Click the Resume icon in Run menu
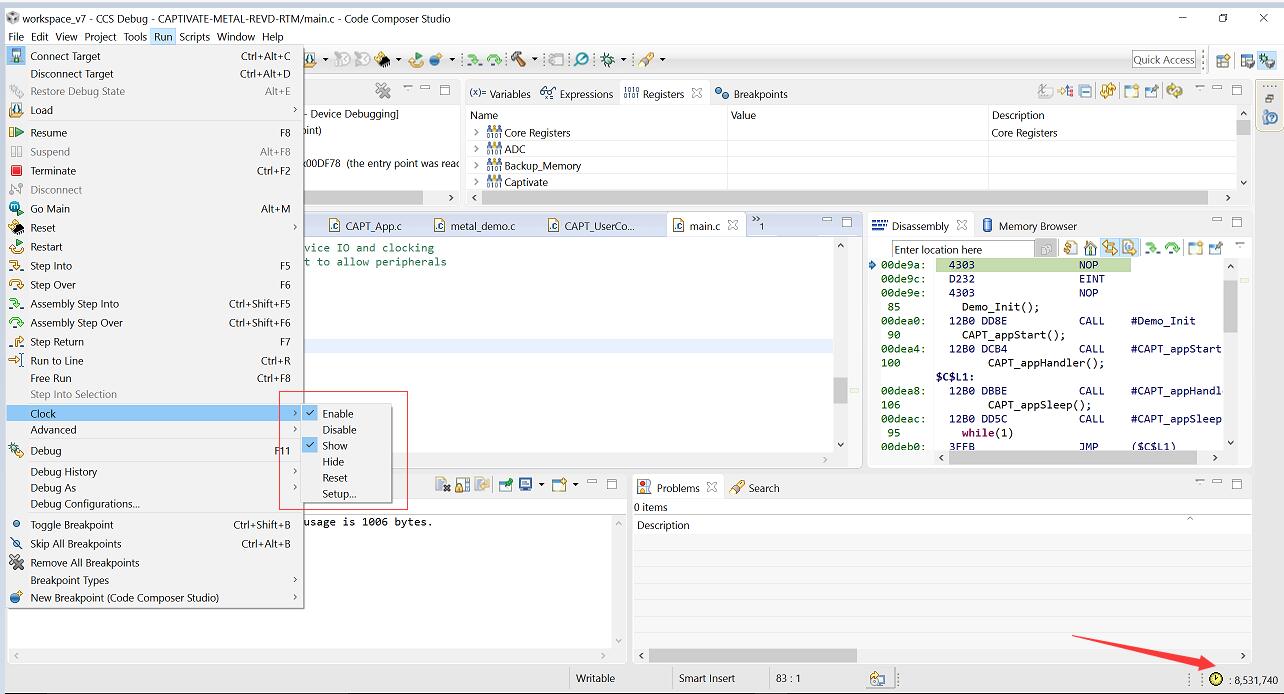 click(16, 133)
